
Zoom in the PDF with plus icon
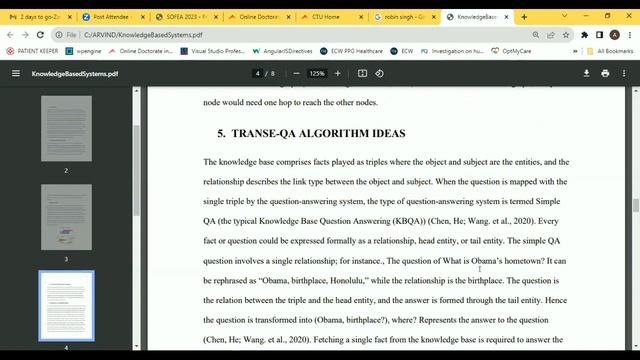click(x=338, y=73)
